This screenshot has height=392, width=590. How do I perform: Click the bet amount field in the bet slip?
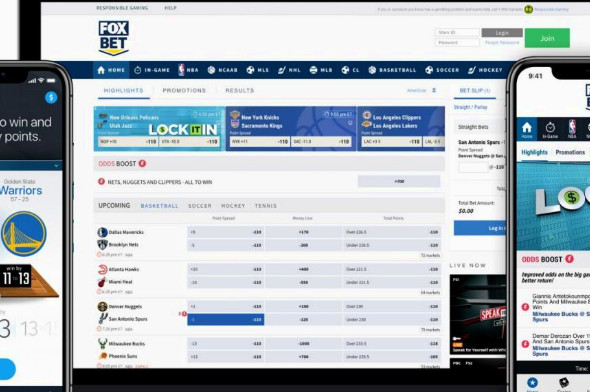click(473, 167)
